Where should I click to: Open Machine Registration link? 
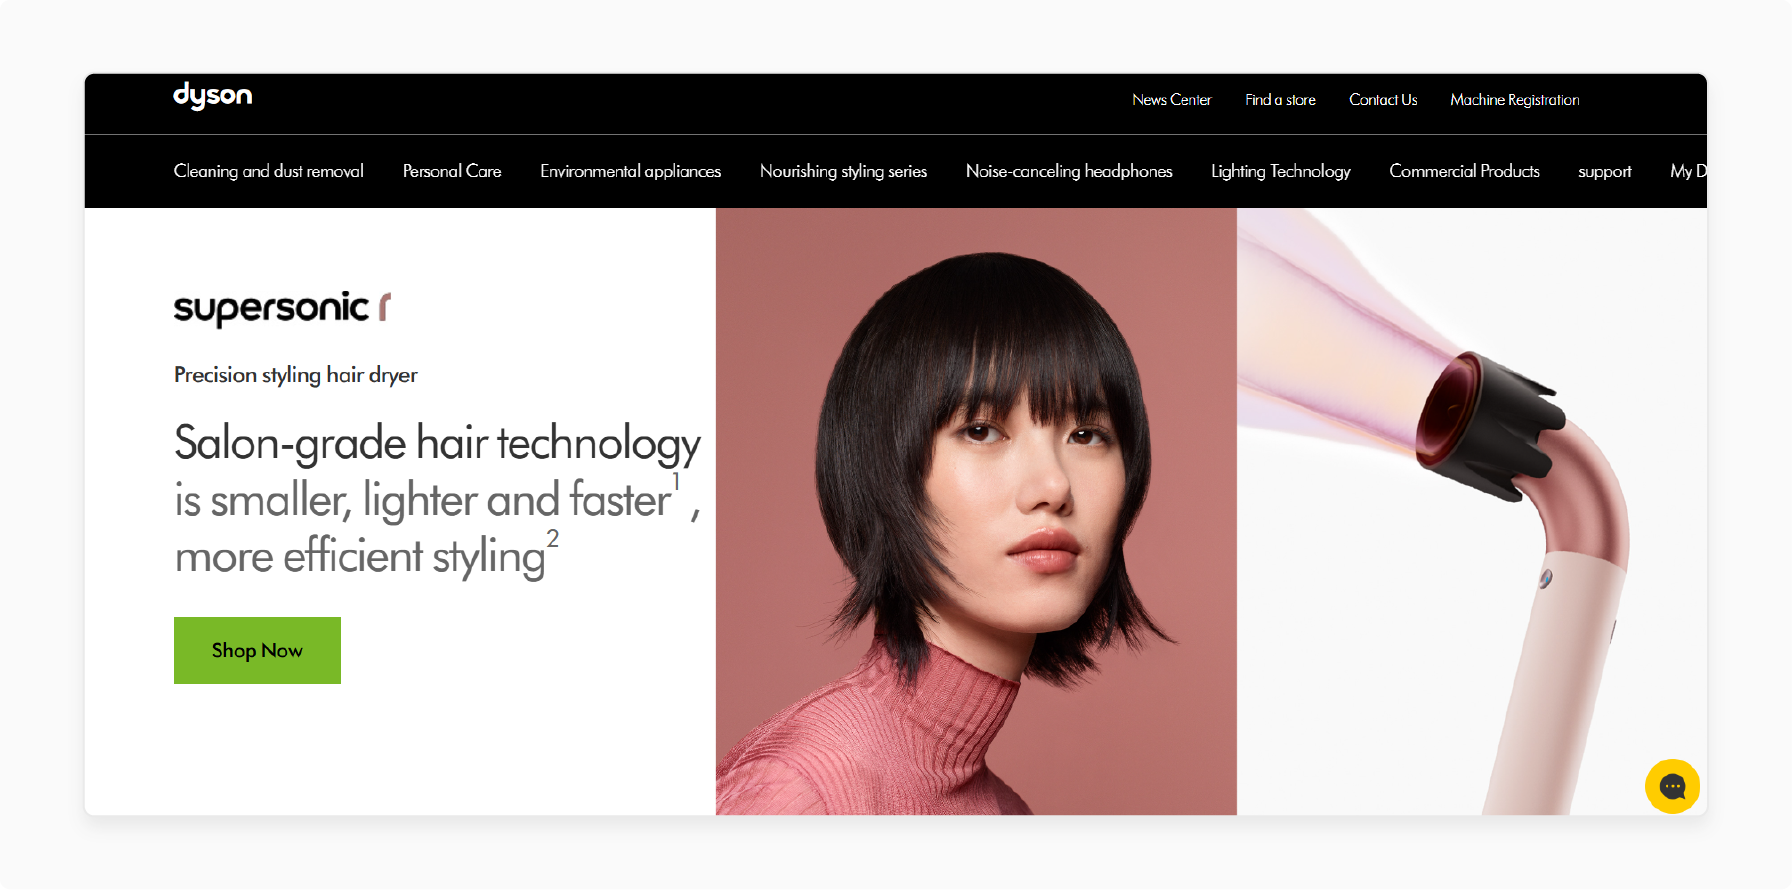[1515, 100]
